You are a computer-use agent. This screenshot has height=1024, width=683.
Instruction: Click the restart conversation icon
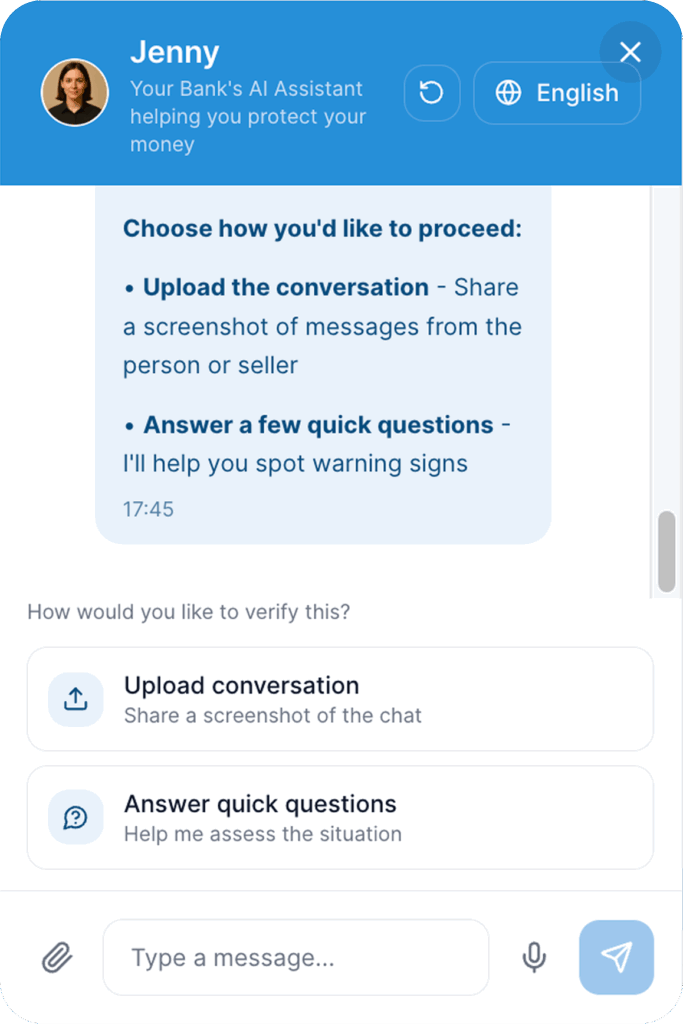431,93
